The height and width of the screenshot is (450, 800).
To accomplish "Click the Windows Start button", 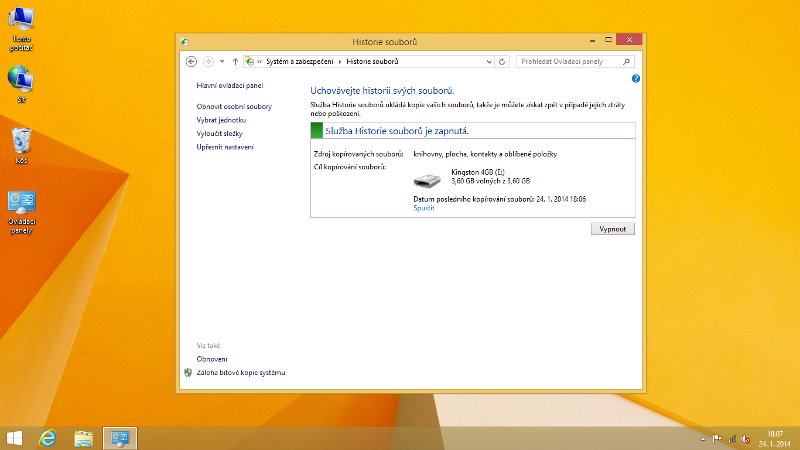I will [15, 438].
